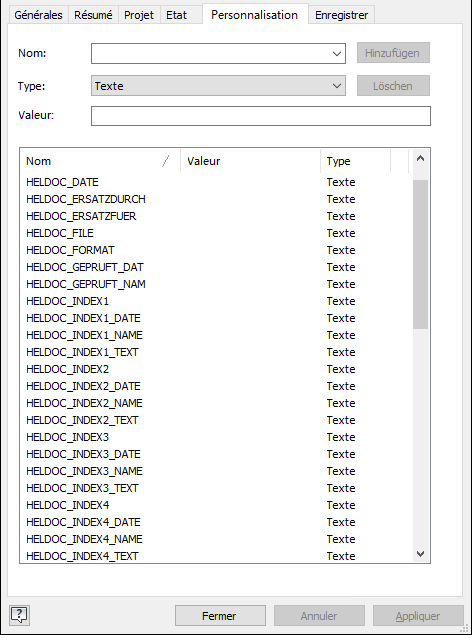472x635 pixels.
Task: Expand the Type dropdown showing Texte
Action: coord(218,85)
